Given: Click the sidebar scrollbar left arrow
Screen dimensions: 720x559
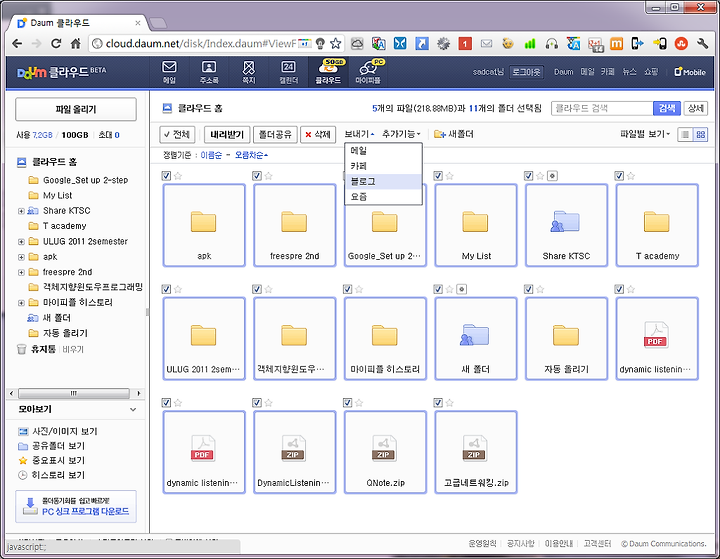Looking at the screenshot, I should pos(12,394).
